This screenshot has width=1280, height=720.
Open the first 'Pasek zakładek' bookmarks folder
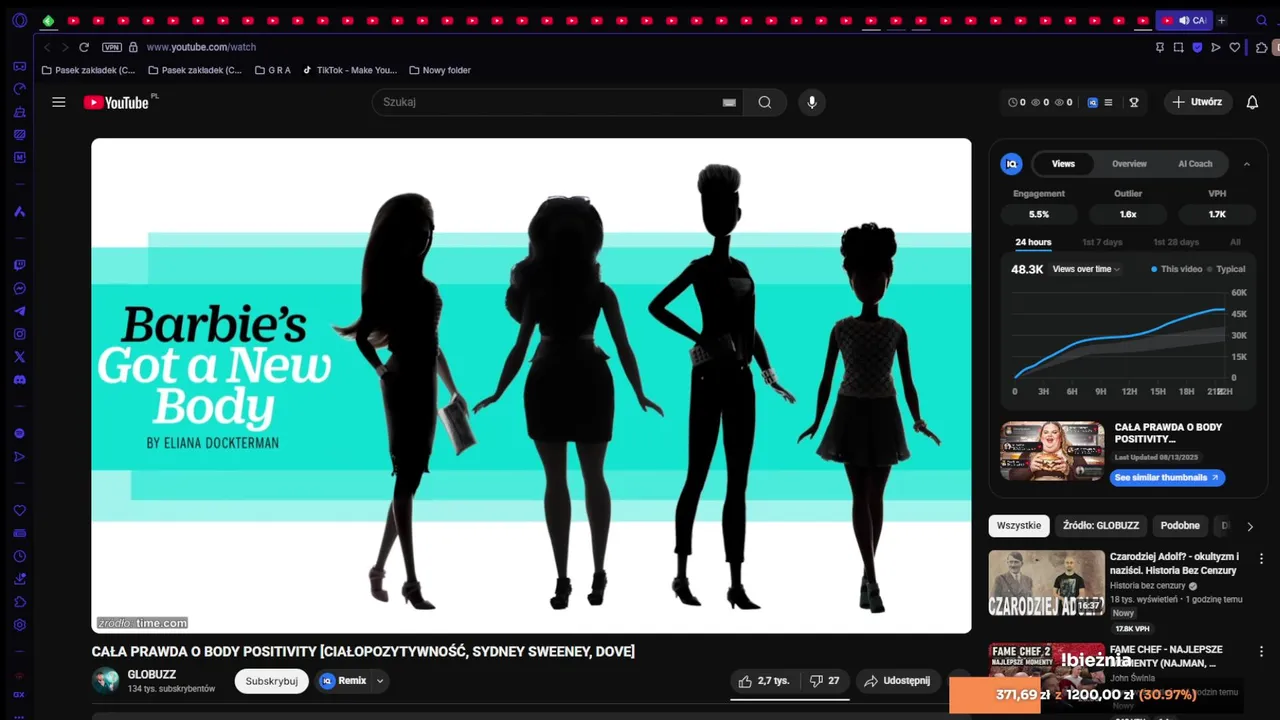coord(89,70)
